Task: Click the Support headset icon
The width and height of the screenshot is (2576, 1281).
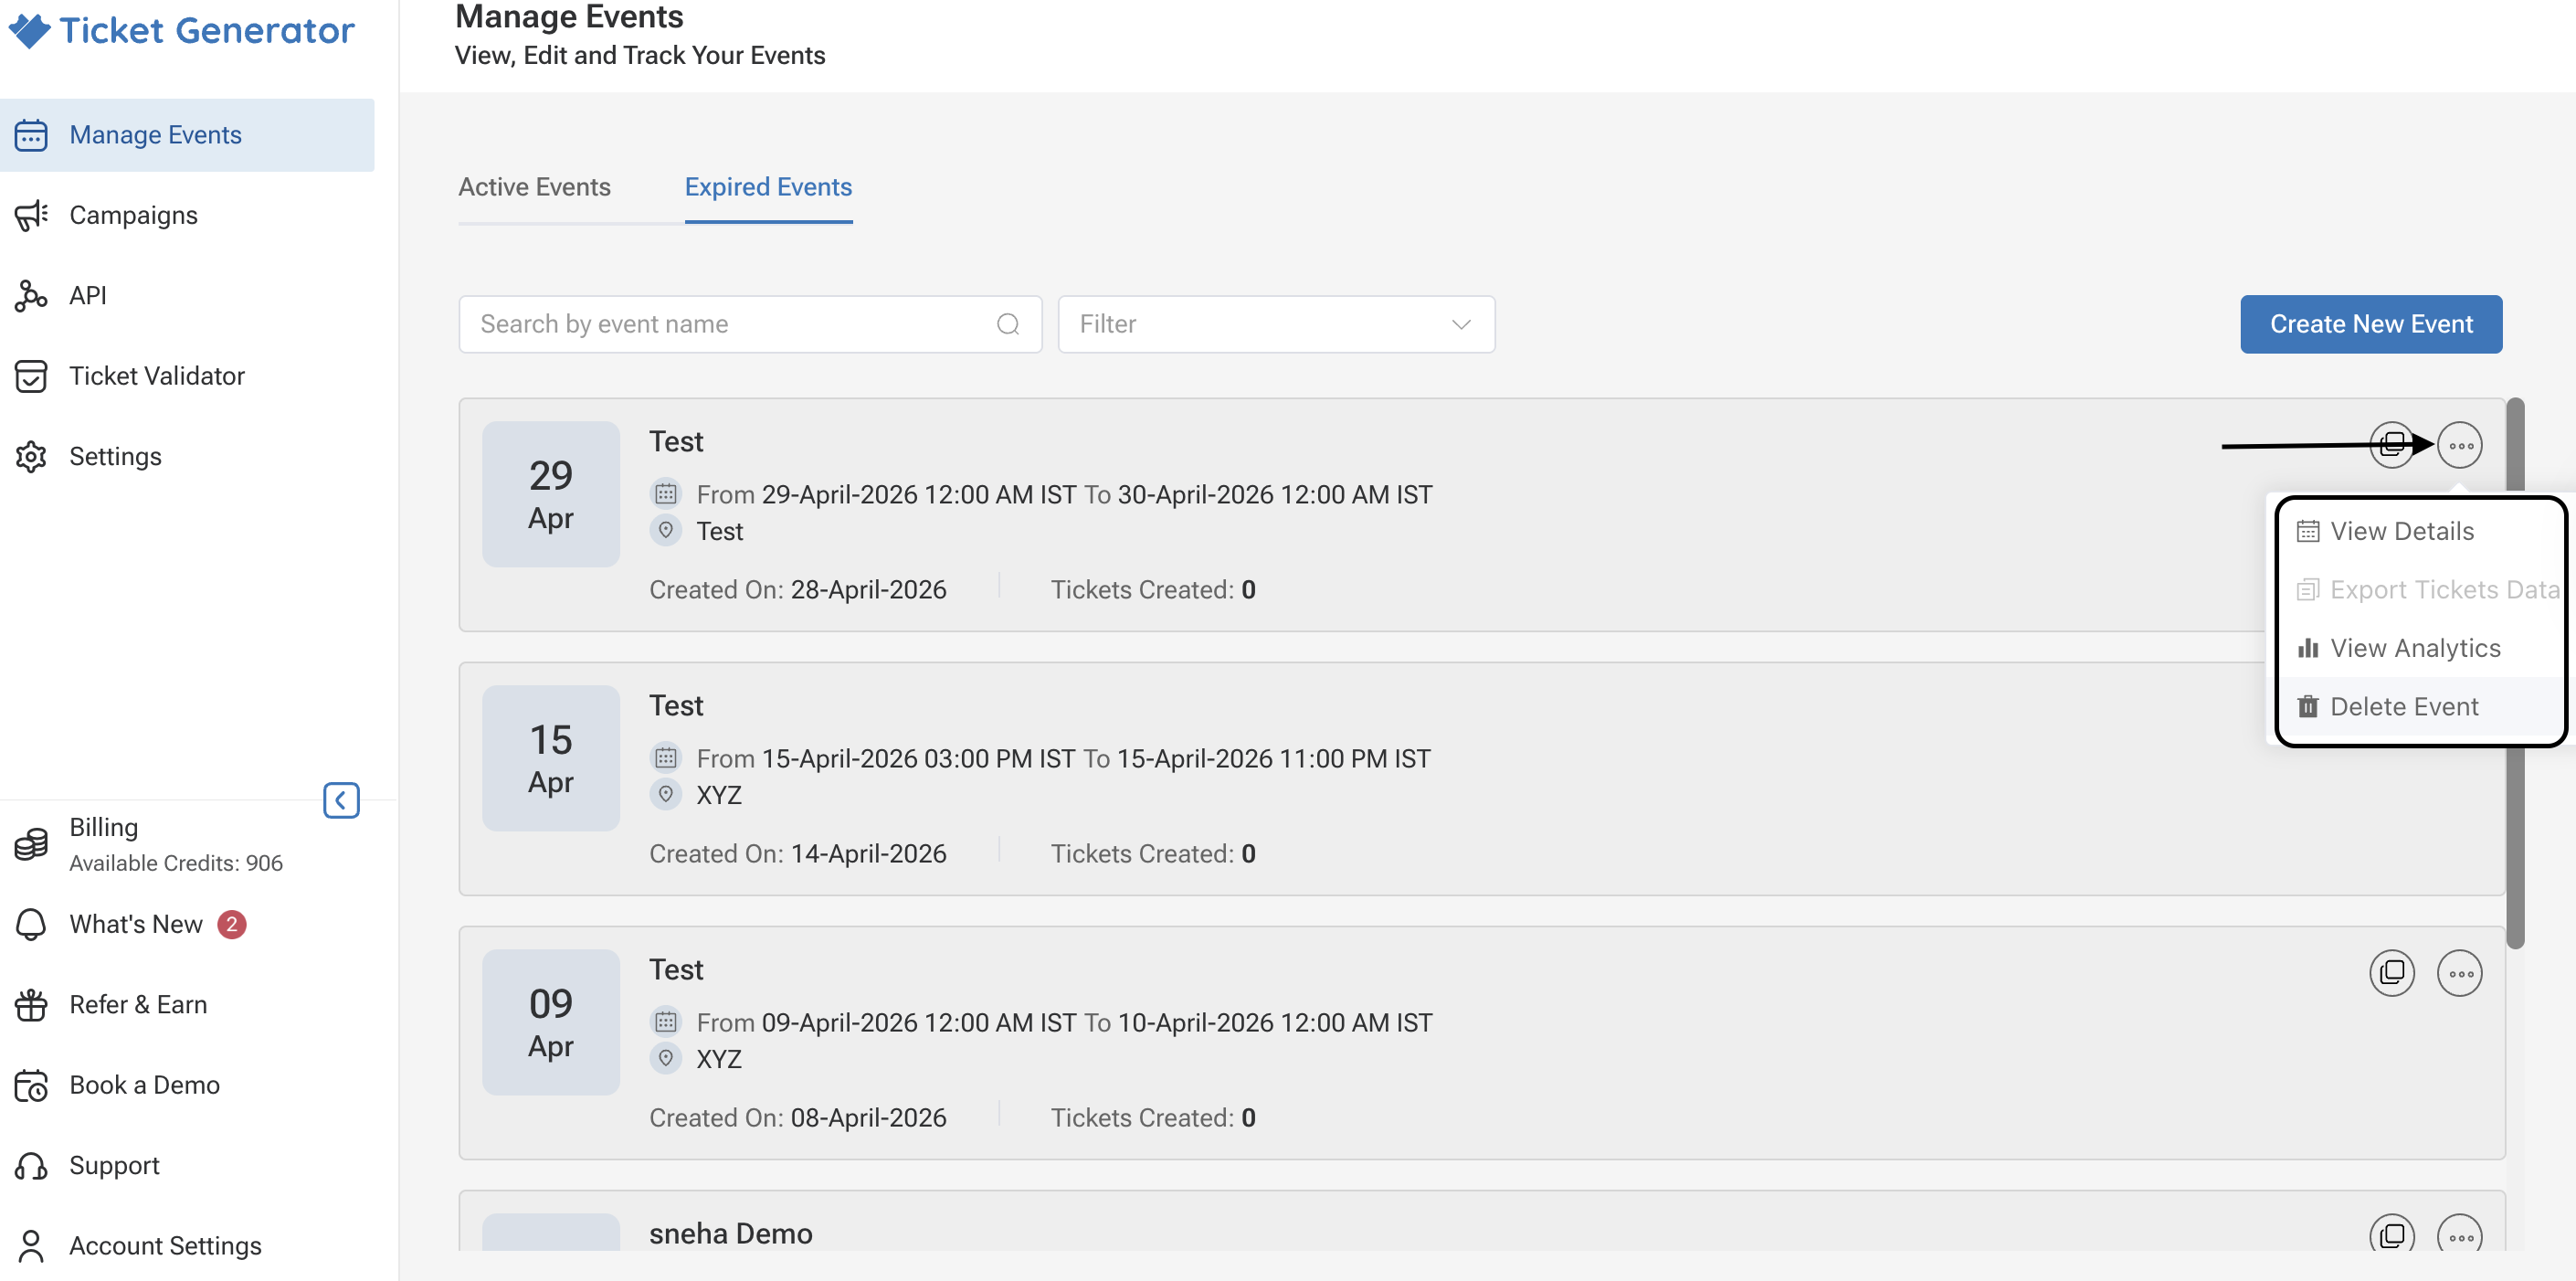Action: tap(31, 1166)
